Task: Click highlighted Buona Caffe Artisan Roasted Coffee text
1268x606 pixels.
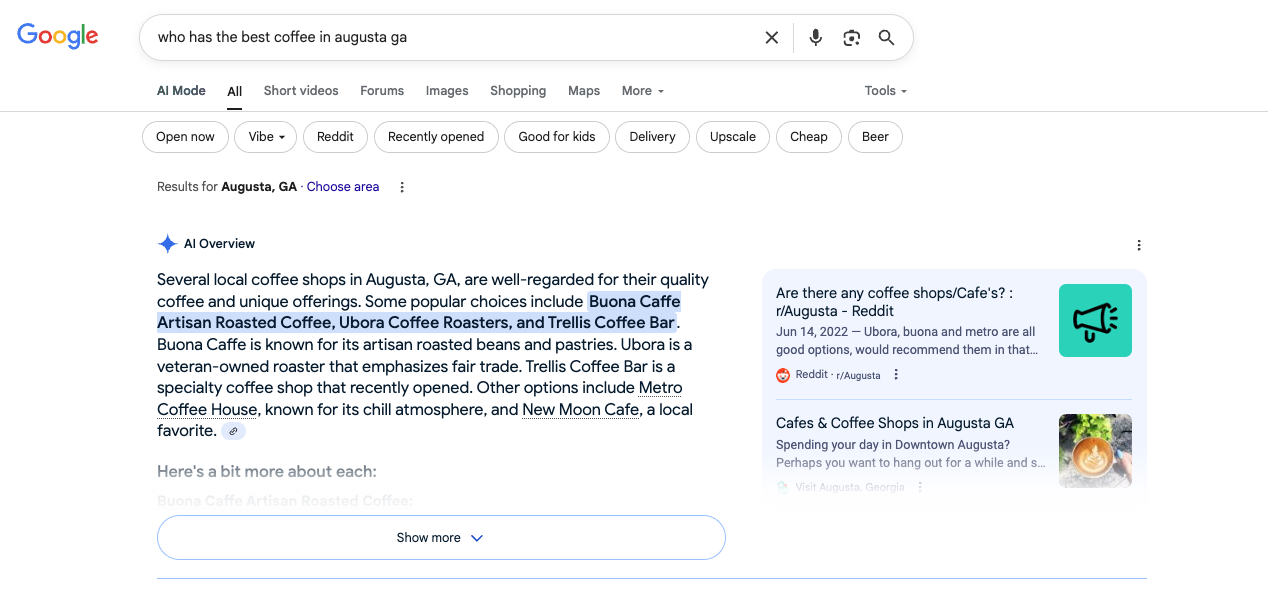Action: coord(418,312)
